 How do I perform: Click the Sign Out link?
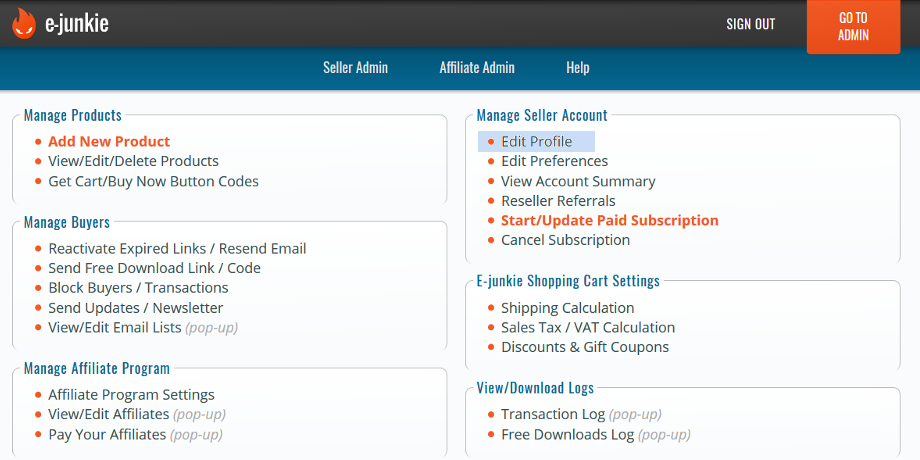point(750,24)
